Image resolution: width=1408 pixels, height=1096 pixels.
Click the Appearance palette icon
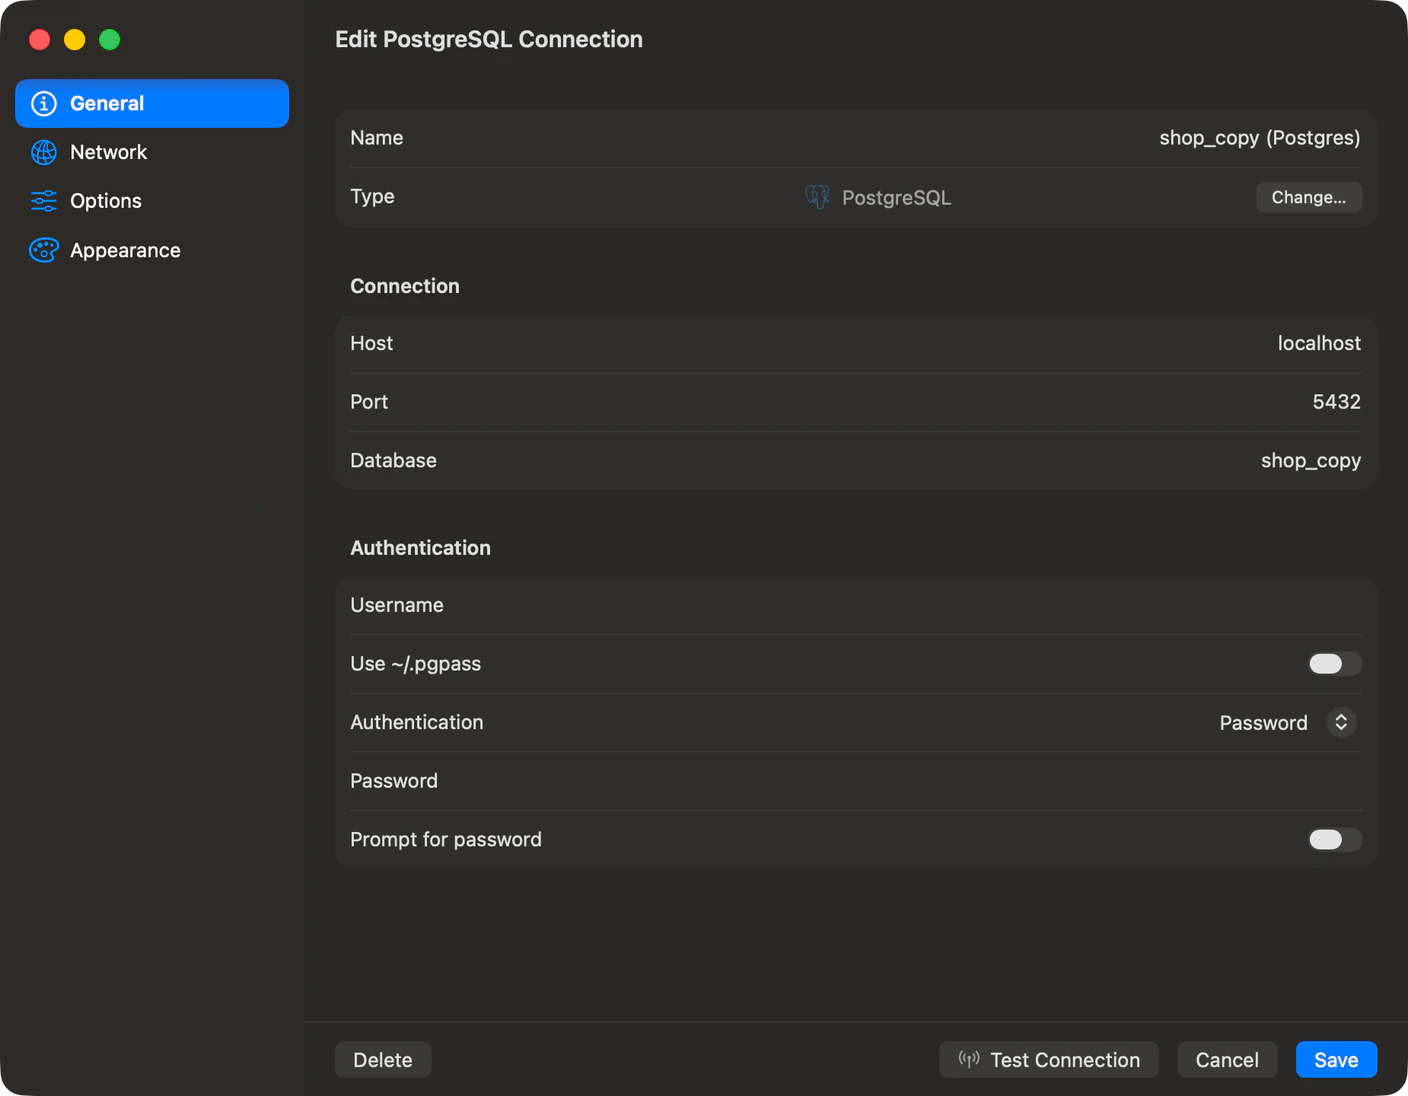pyautogui.click(x=44, y=250)
